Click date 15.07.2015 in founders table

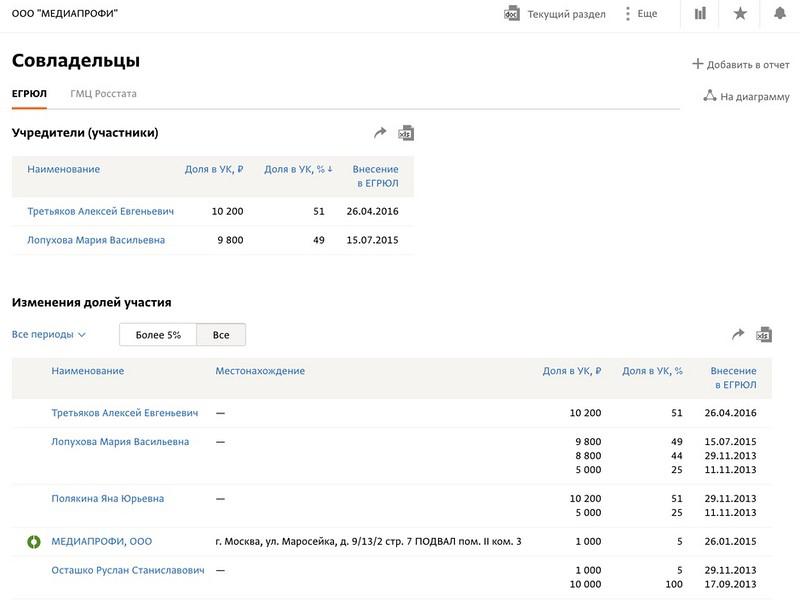372,240
